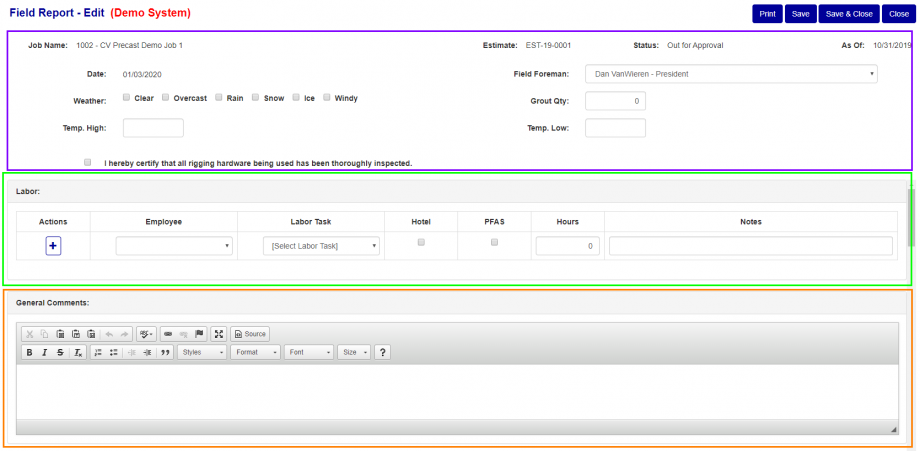Open the Select Labor Task dropdown
The image size is (920, 451).
coord(322,246)
